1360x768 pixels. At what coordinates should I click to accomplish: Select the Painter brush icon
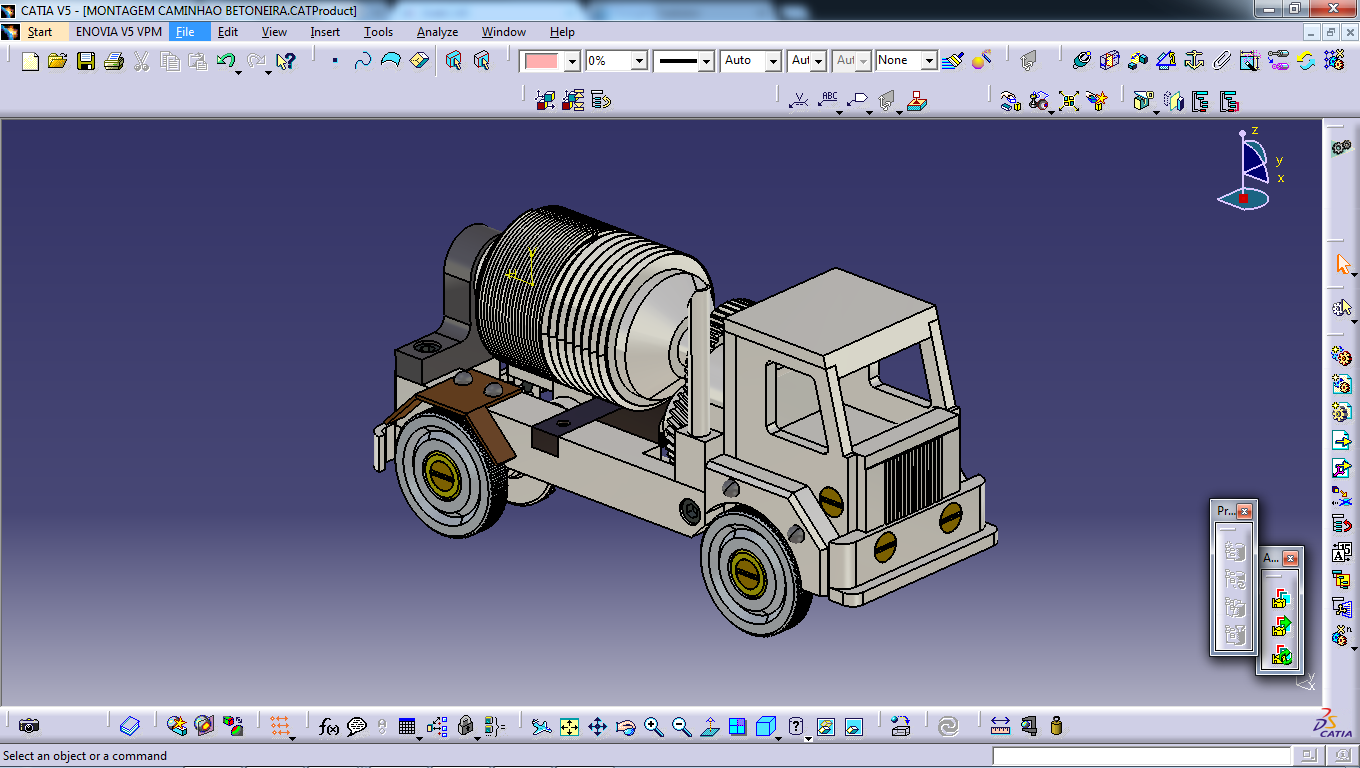point(952,61)
